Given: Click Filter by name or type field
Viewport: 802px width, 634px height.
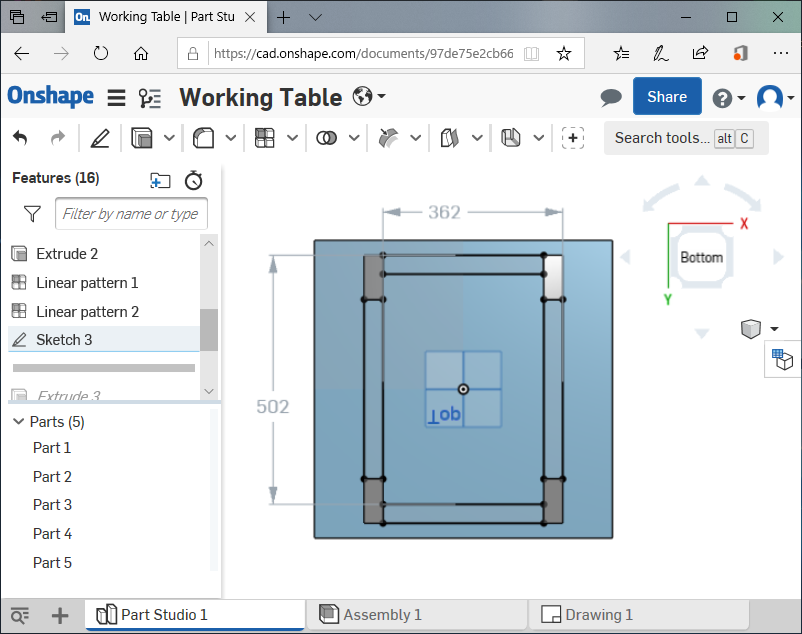Looking at the screenshot, I should (x=131, y=214).
